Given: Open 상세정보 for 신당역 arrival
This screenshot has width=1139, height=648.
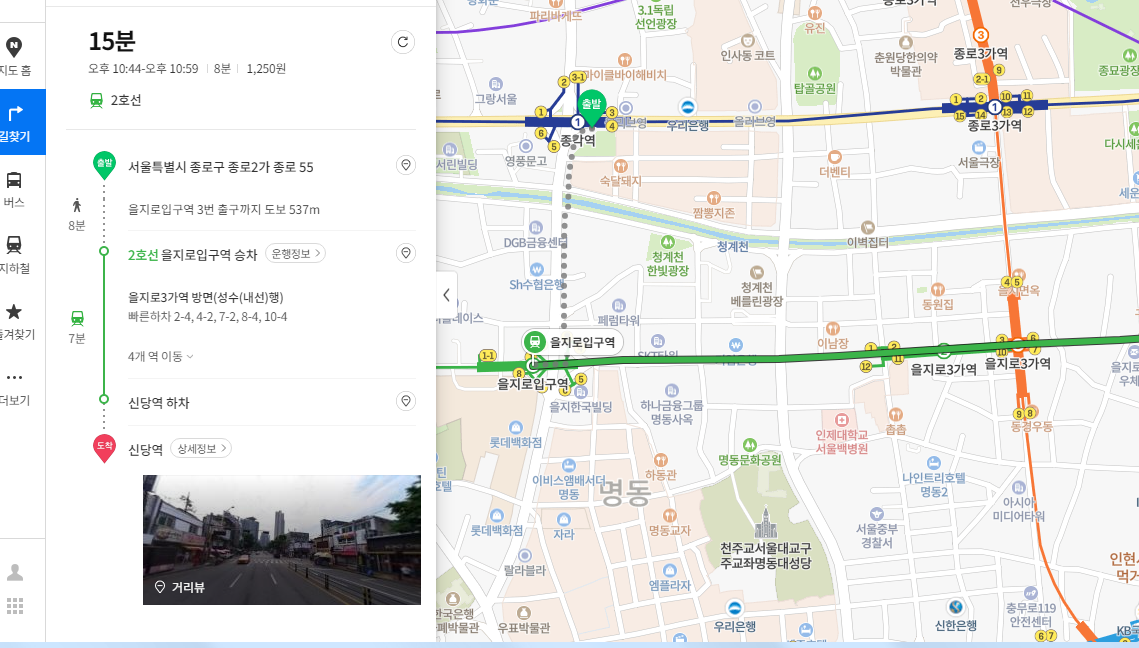Looking at the screenshot, I should click(x=200, y=449).
